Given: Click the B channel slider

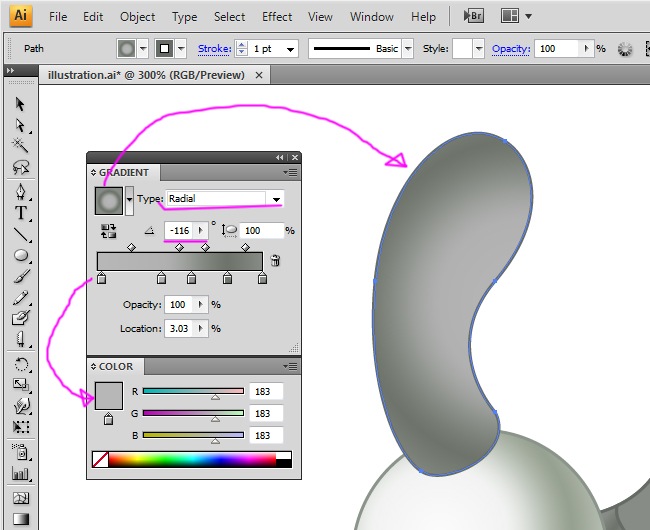Looking at the screenshot, I should click(193, 435).
